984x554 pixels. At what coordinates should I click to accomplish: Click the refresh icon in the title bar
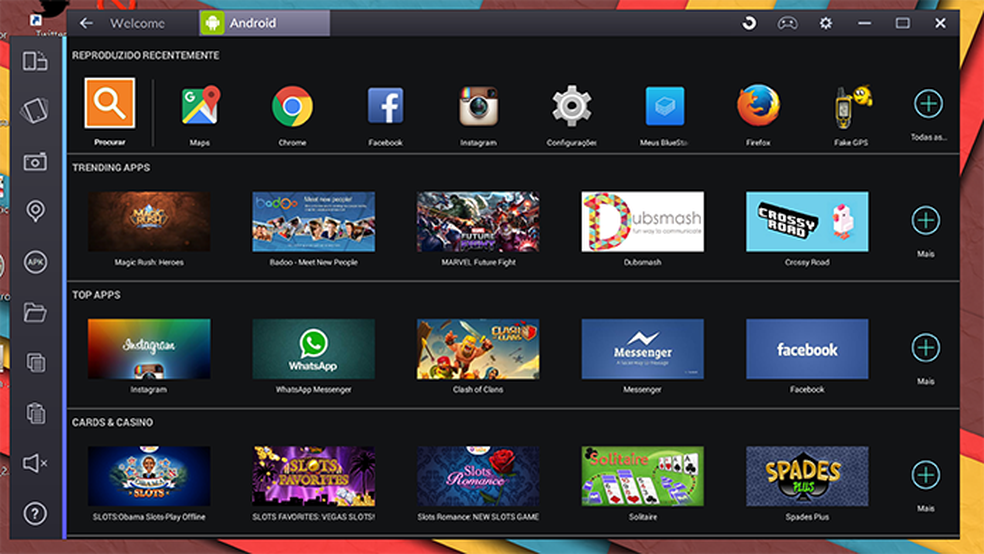tap(749, 23)
